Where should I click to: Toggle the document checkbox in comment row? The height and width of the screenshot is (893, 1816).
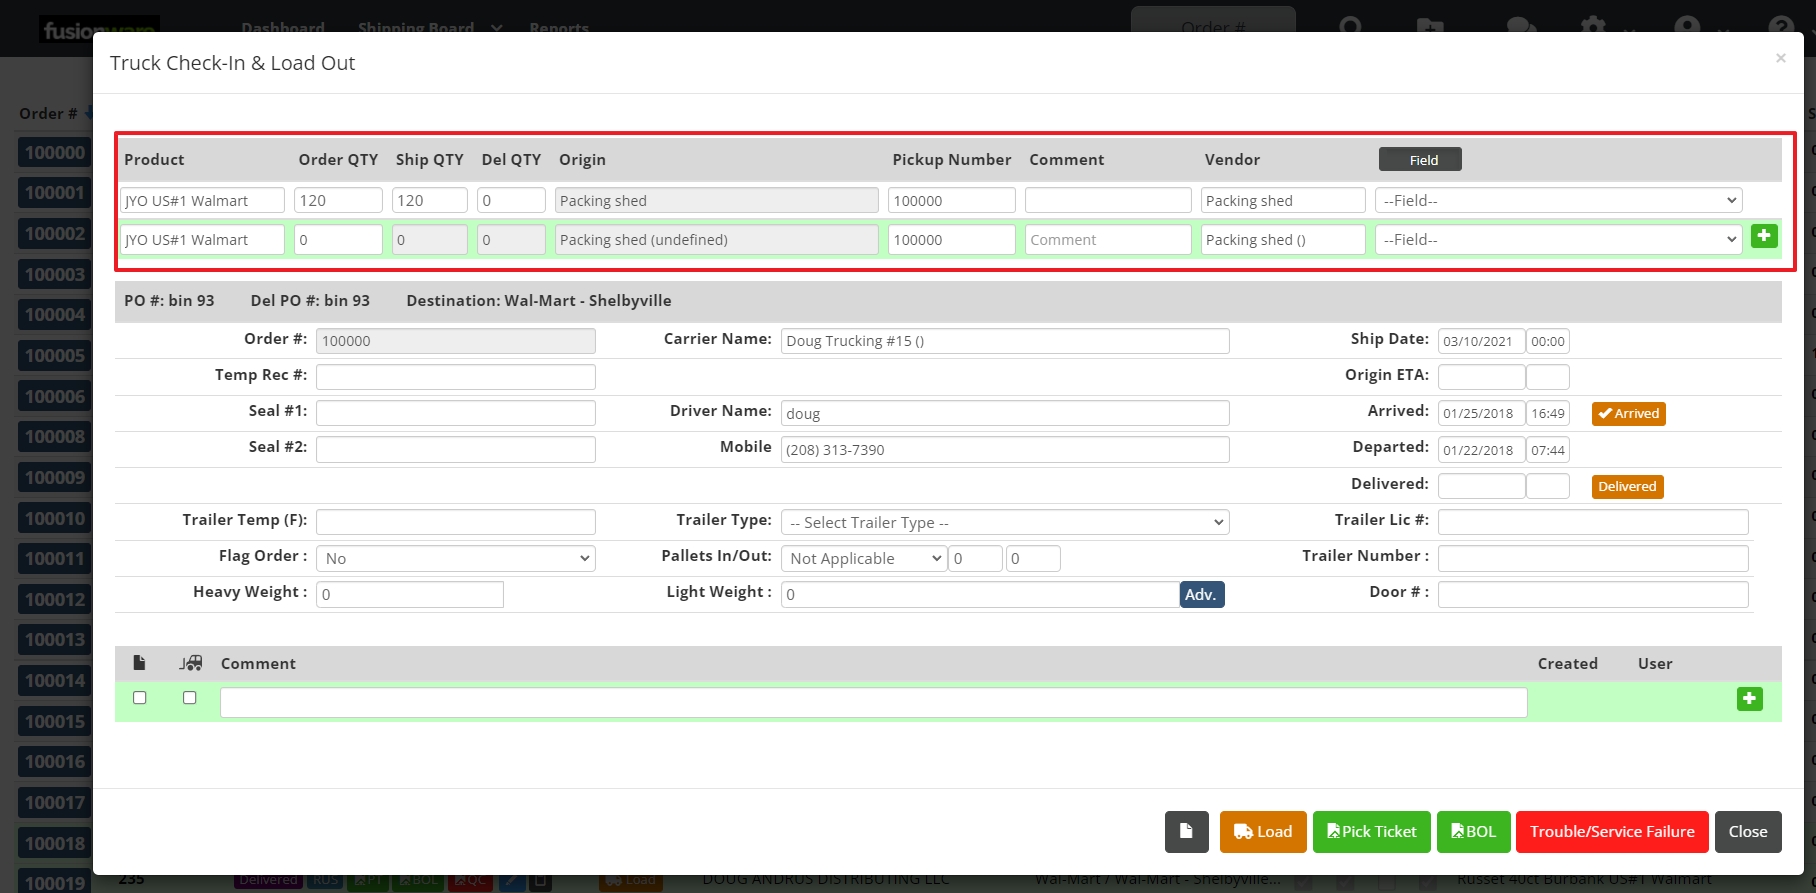(140, 698)
